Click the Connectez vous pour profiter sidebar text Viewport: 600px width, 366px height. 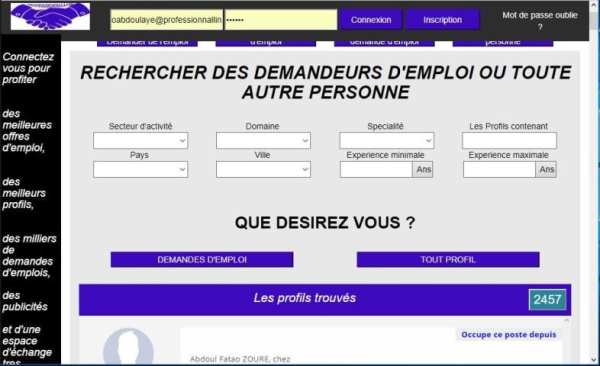(x=28, y=68)
